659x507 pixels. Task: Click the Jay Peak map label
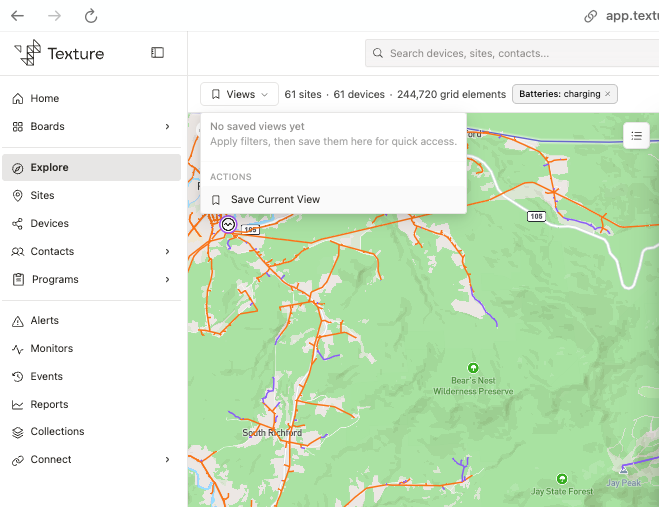coord(624,483)
